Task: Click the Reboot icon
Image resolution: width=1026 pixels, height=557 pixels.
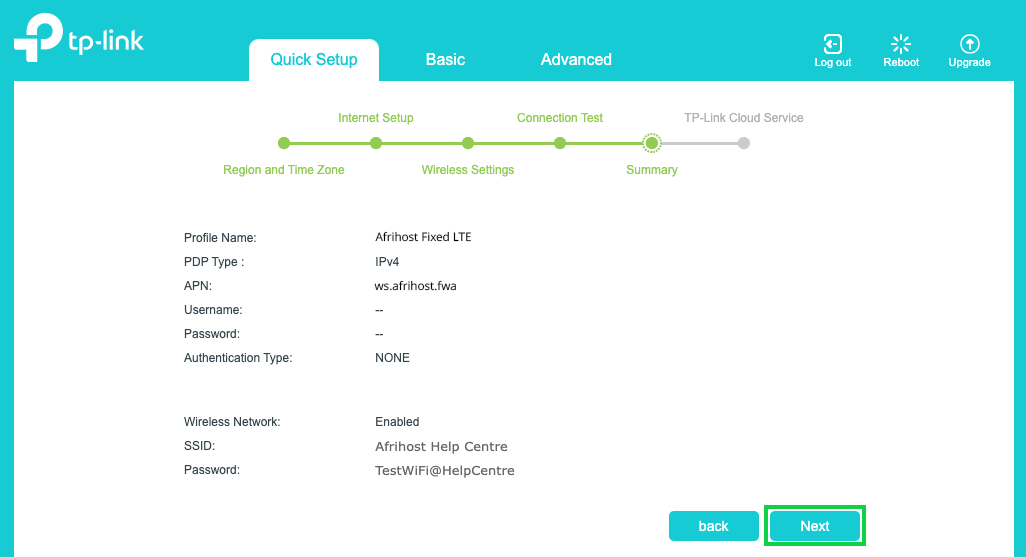Action: [x=901, y=44]
